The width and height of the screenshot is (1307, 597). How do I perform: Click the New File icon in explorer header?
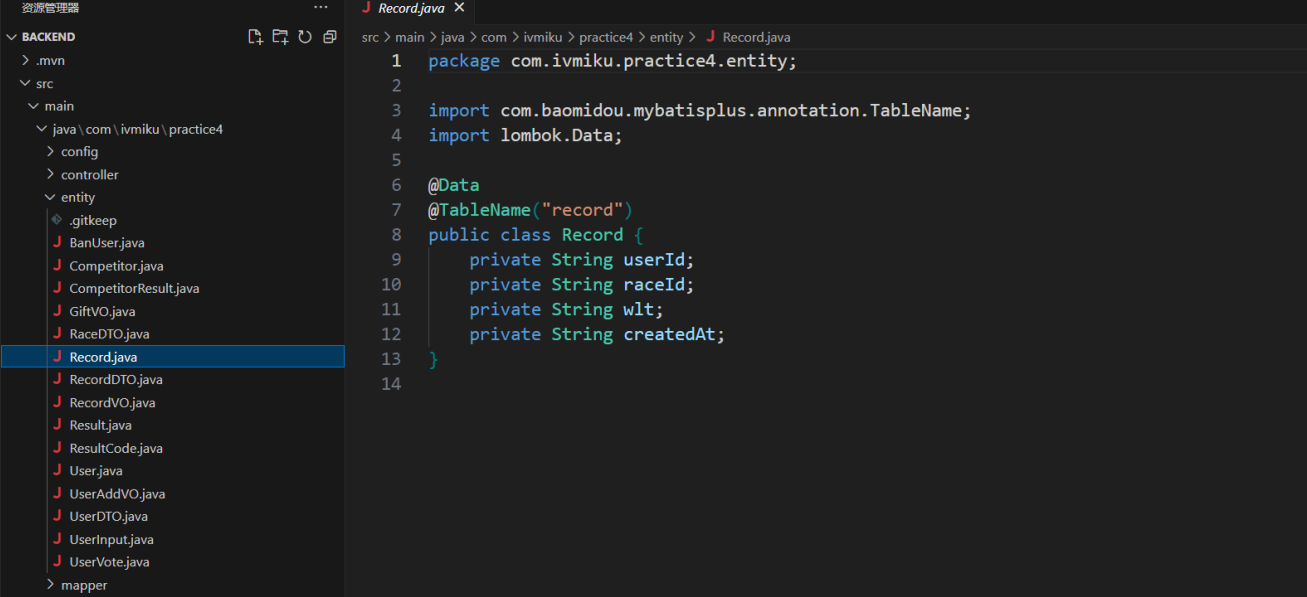point(255,37)
